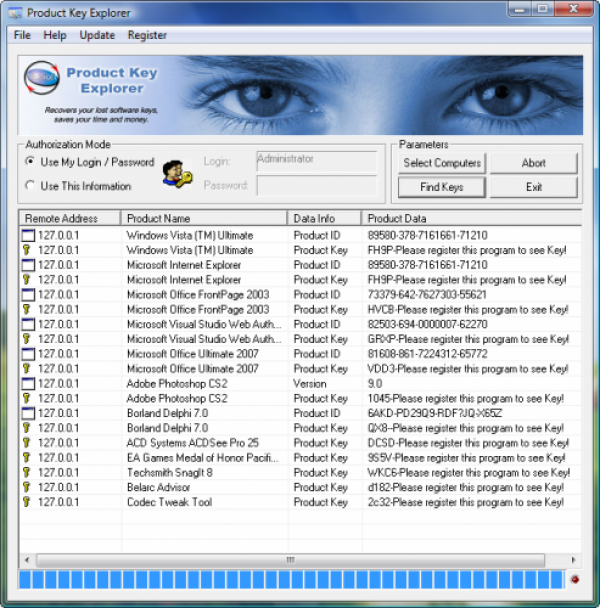Sort by Product Name column header
The width and height of the screenshot is (600, 608).
point(204,218)
